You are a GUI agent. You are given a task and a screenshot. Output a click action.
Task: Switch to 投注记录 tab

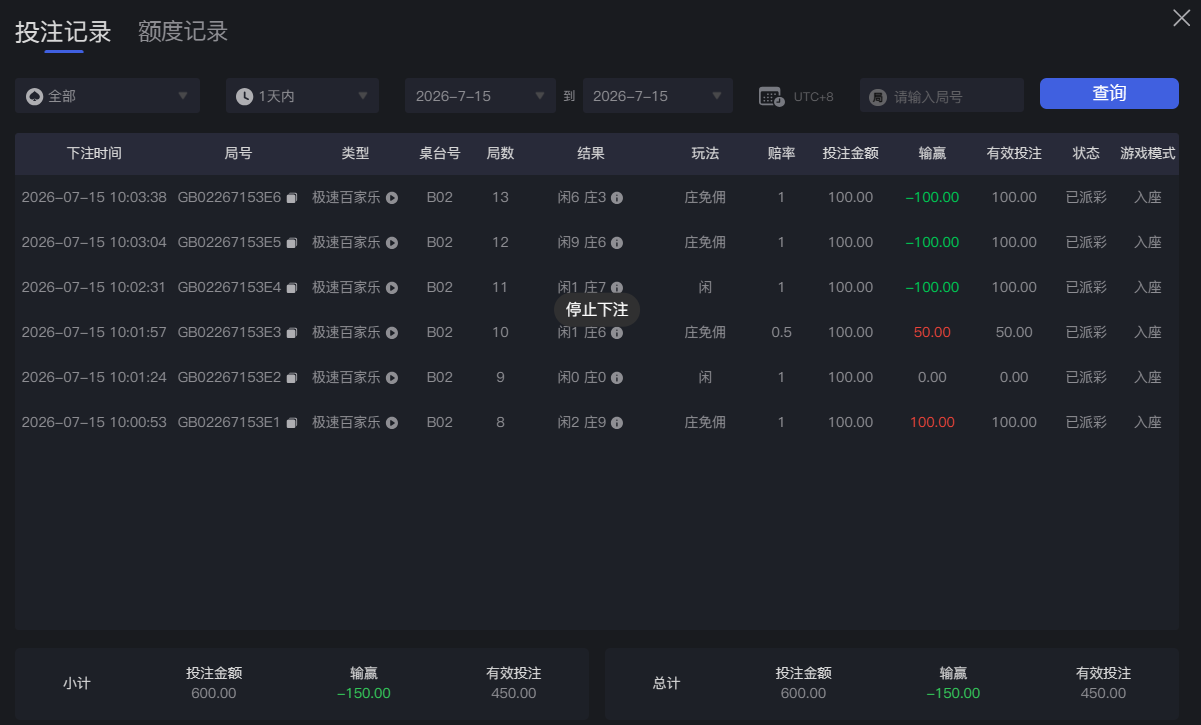pos(63,32)
